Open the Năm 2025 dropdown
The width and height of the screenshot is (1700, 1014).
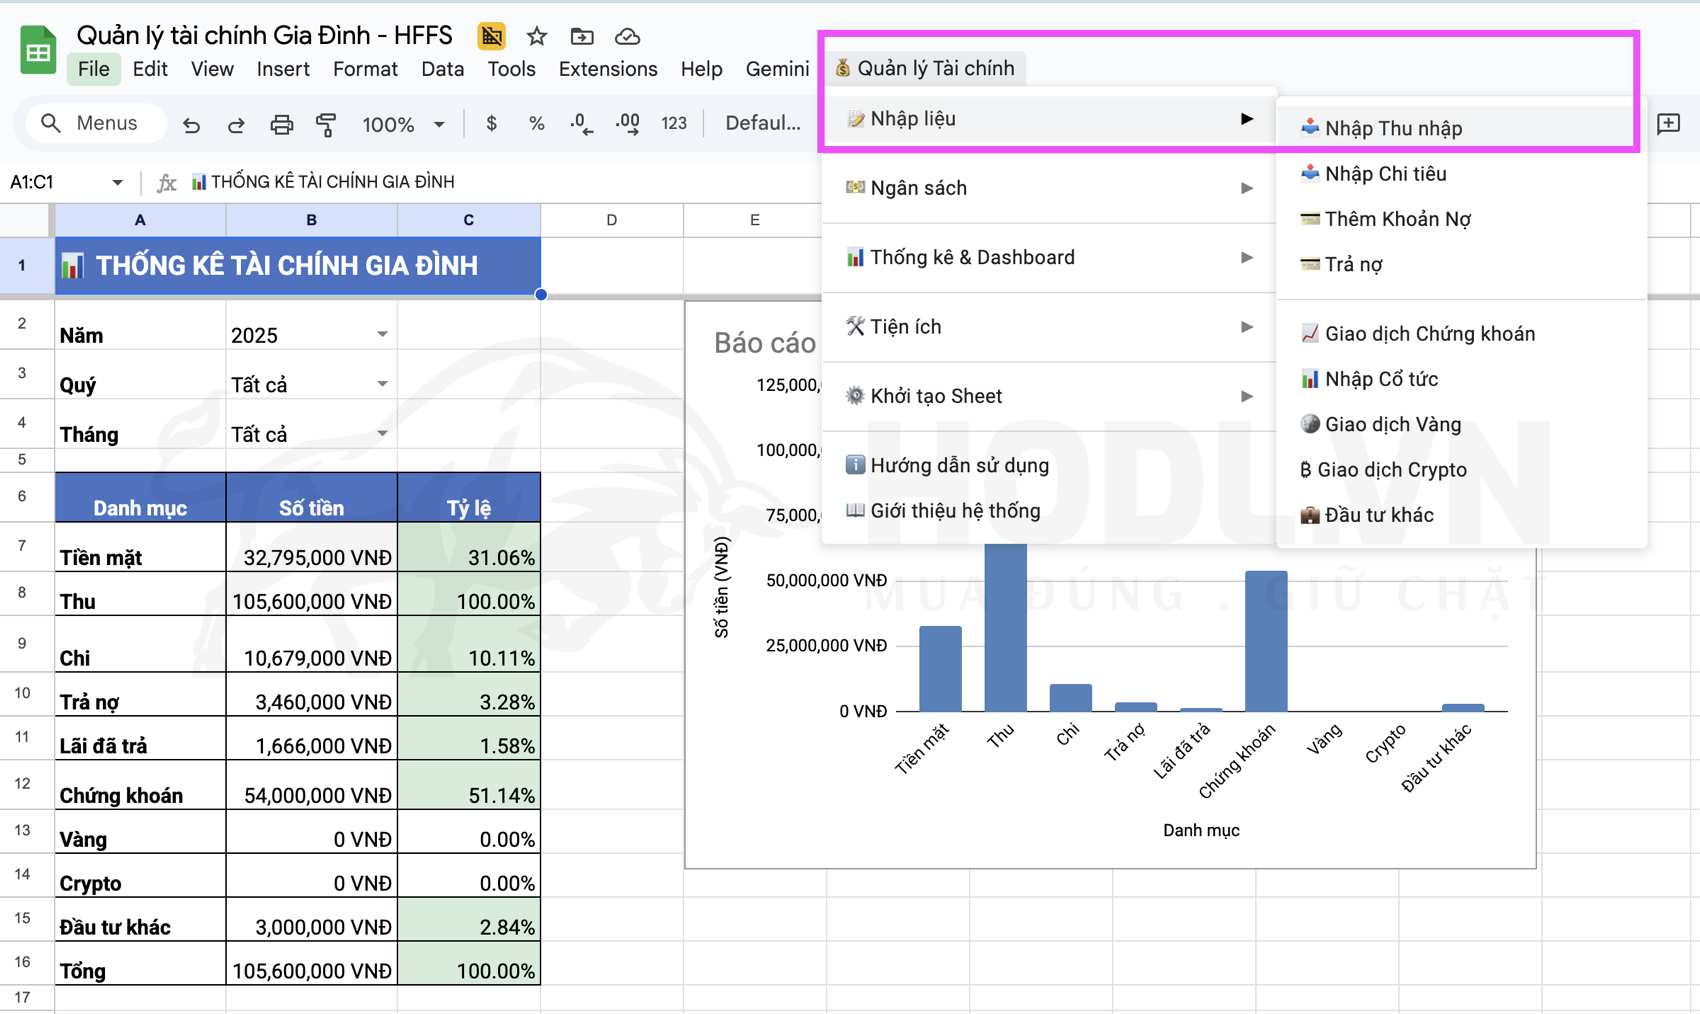click(x=382, y=335)
